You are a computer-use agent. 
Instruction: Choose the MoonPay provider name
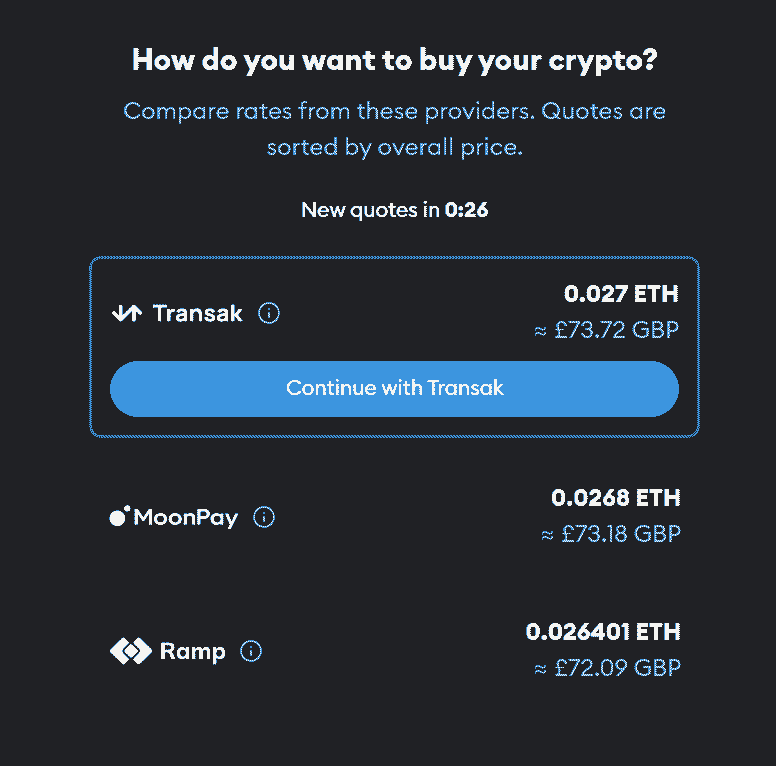[x=186, y=517]
